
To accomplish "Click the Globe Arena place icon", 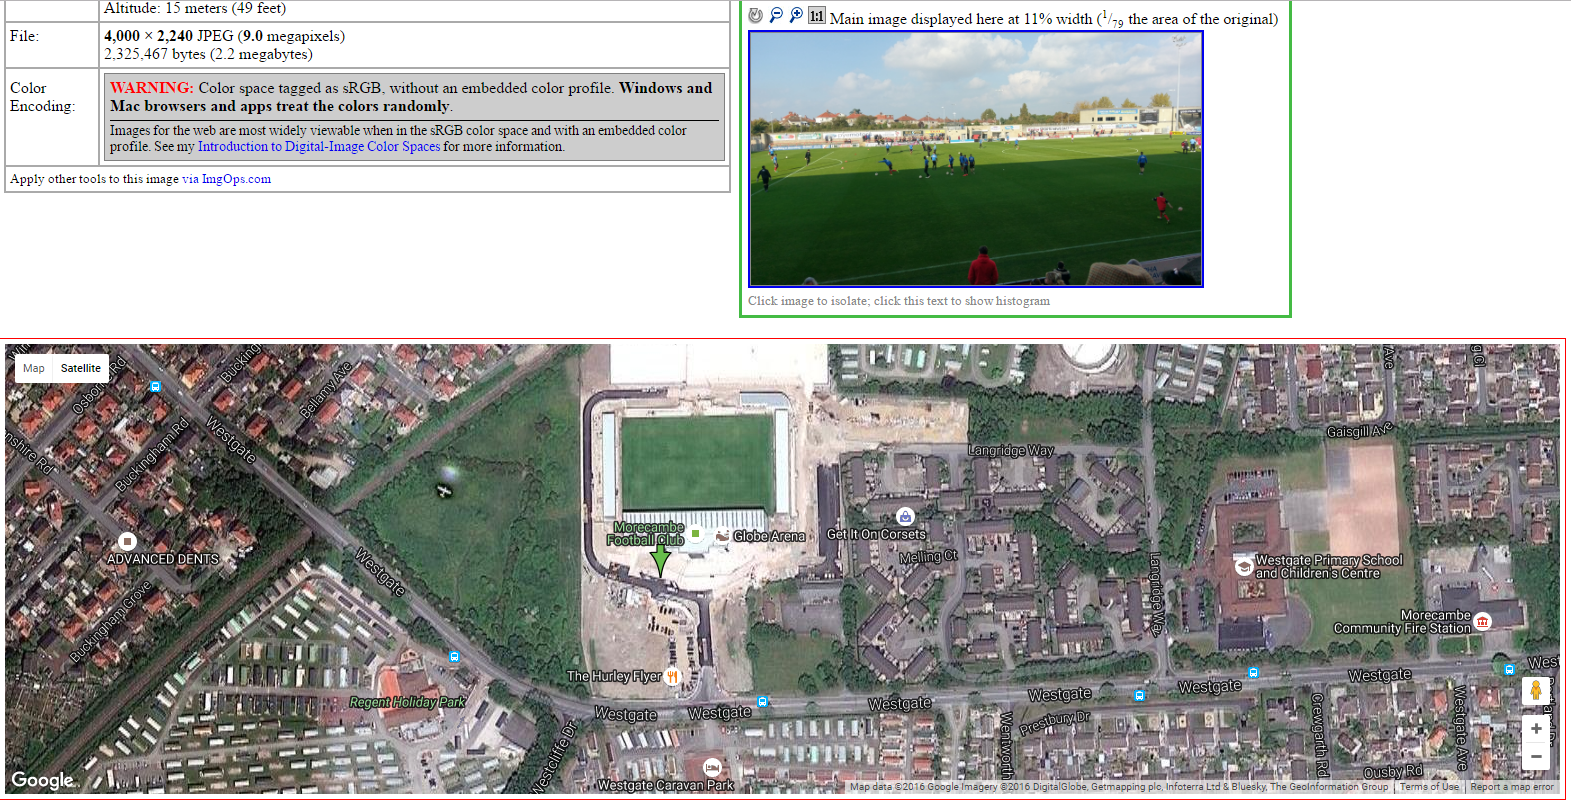I will (722, 536).
